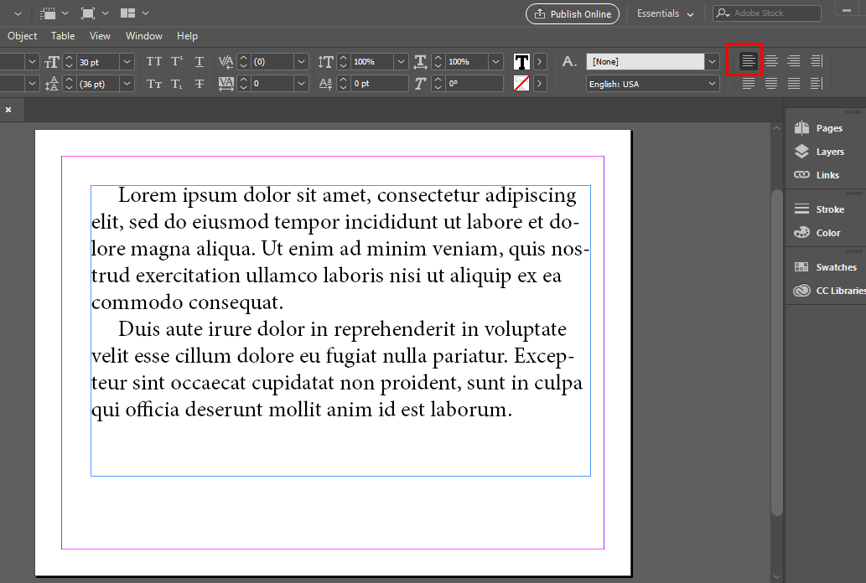
Task: Apply Superscript formatting
Action: coord(177,62)
